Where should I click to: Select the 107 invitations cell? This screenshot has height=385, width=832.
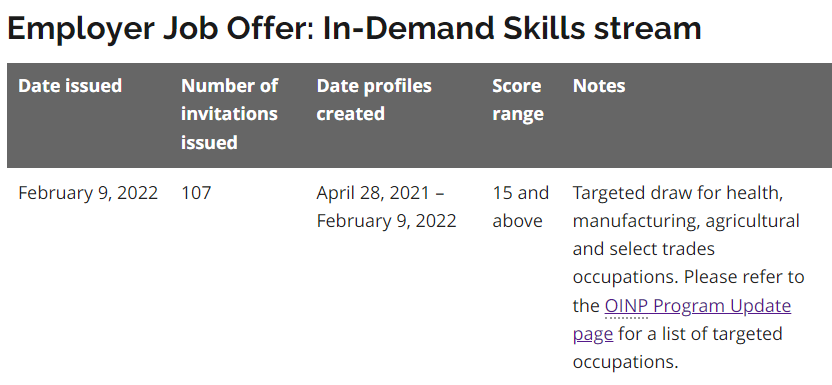pos(196,193)
